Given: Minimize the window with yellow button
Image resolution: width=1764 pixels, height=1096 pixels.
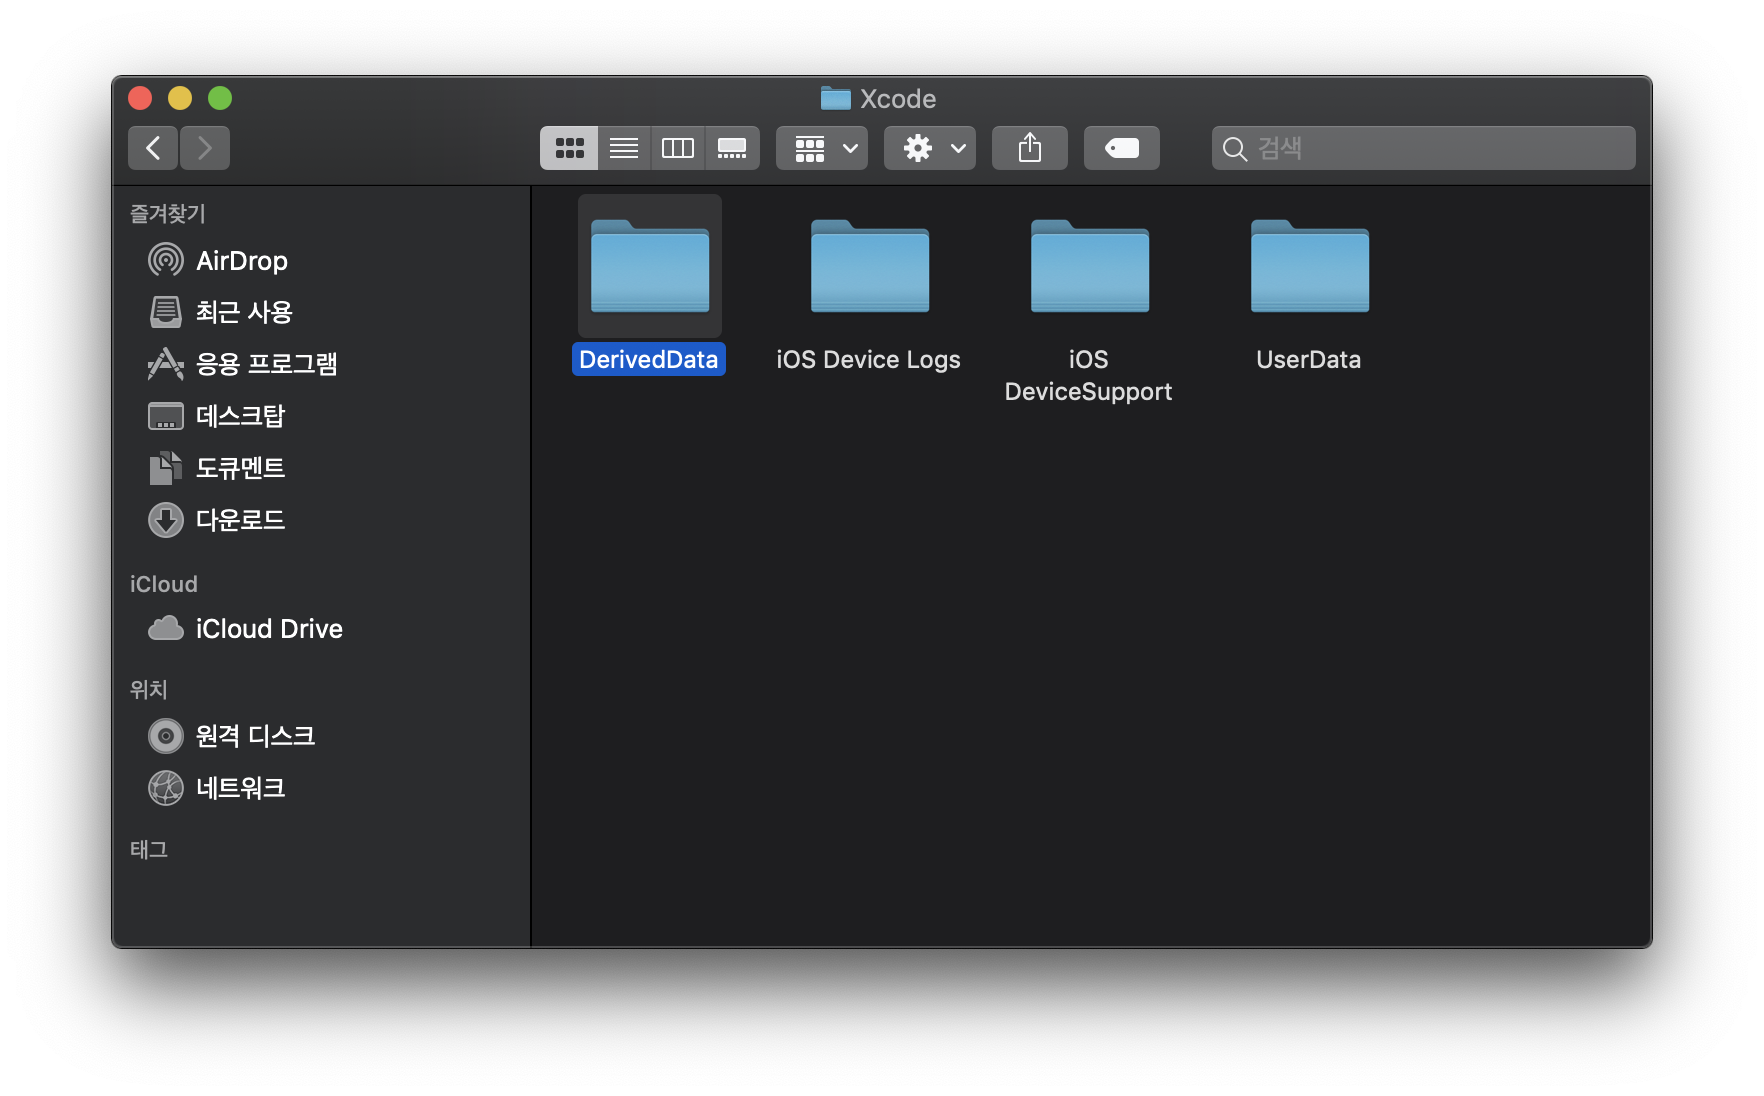Looking at the screenshot, I should point(180,98).
